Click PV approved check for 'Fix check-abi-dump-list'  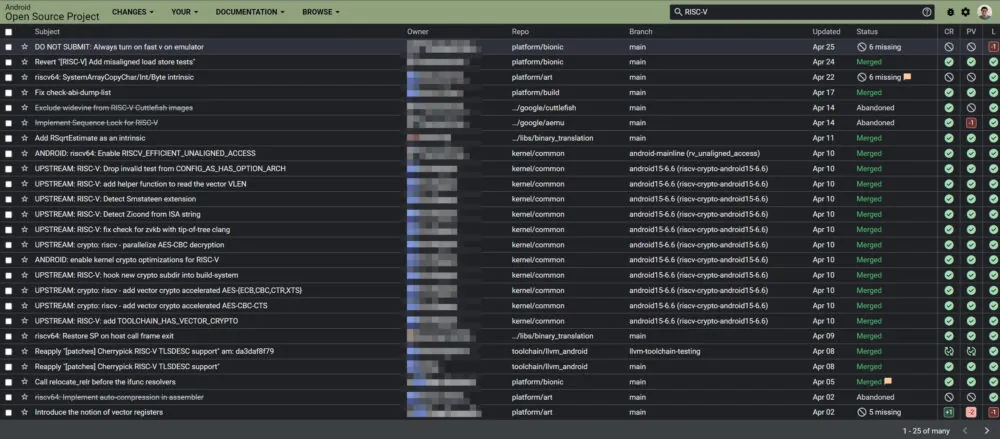(971, 93)
